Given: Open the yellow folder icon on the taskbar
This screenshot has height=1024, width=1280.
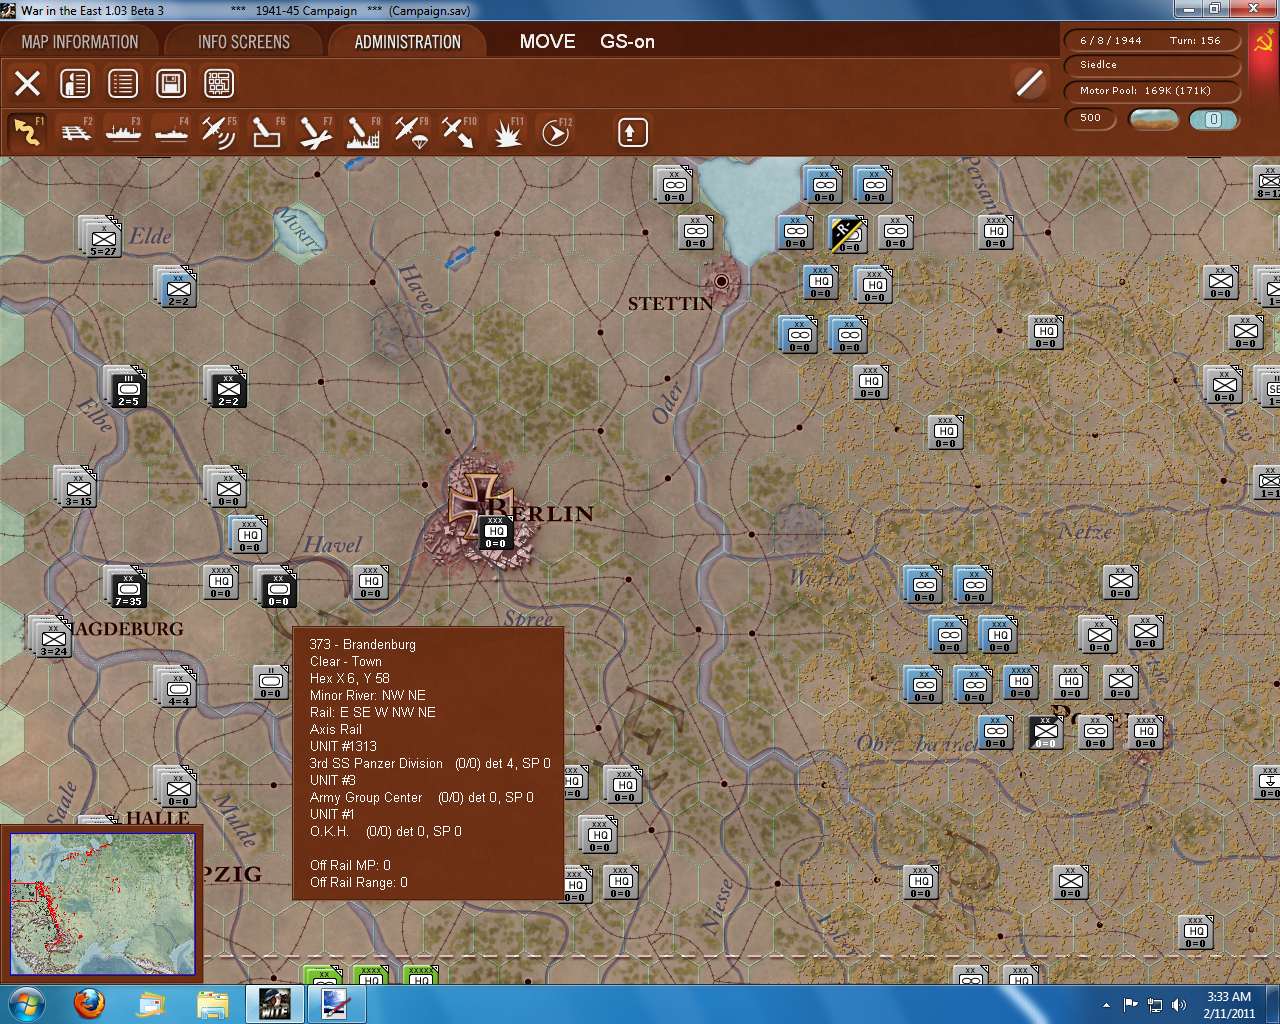Looking at the screenshot, I should [213, 1003].
